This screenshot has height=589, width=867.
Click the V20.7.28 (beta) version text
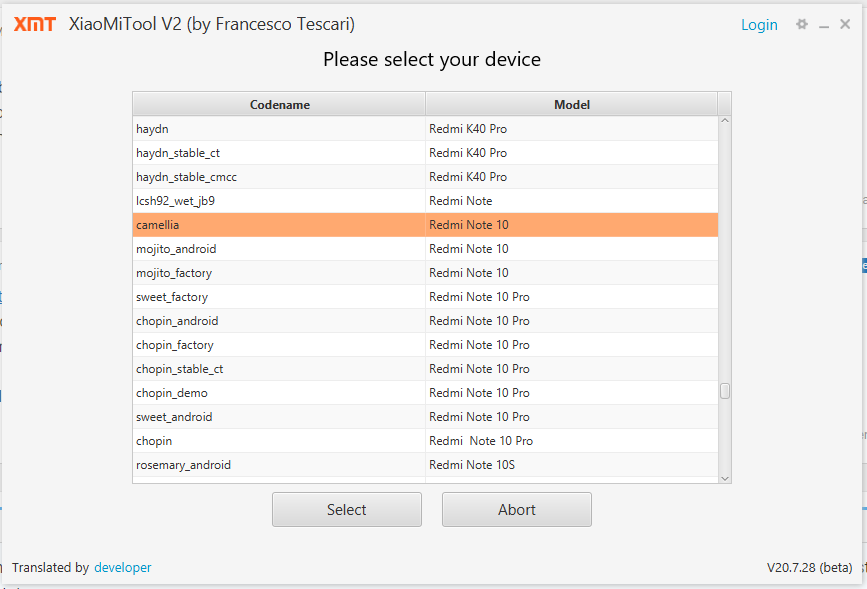[809, 567]
